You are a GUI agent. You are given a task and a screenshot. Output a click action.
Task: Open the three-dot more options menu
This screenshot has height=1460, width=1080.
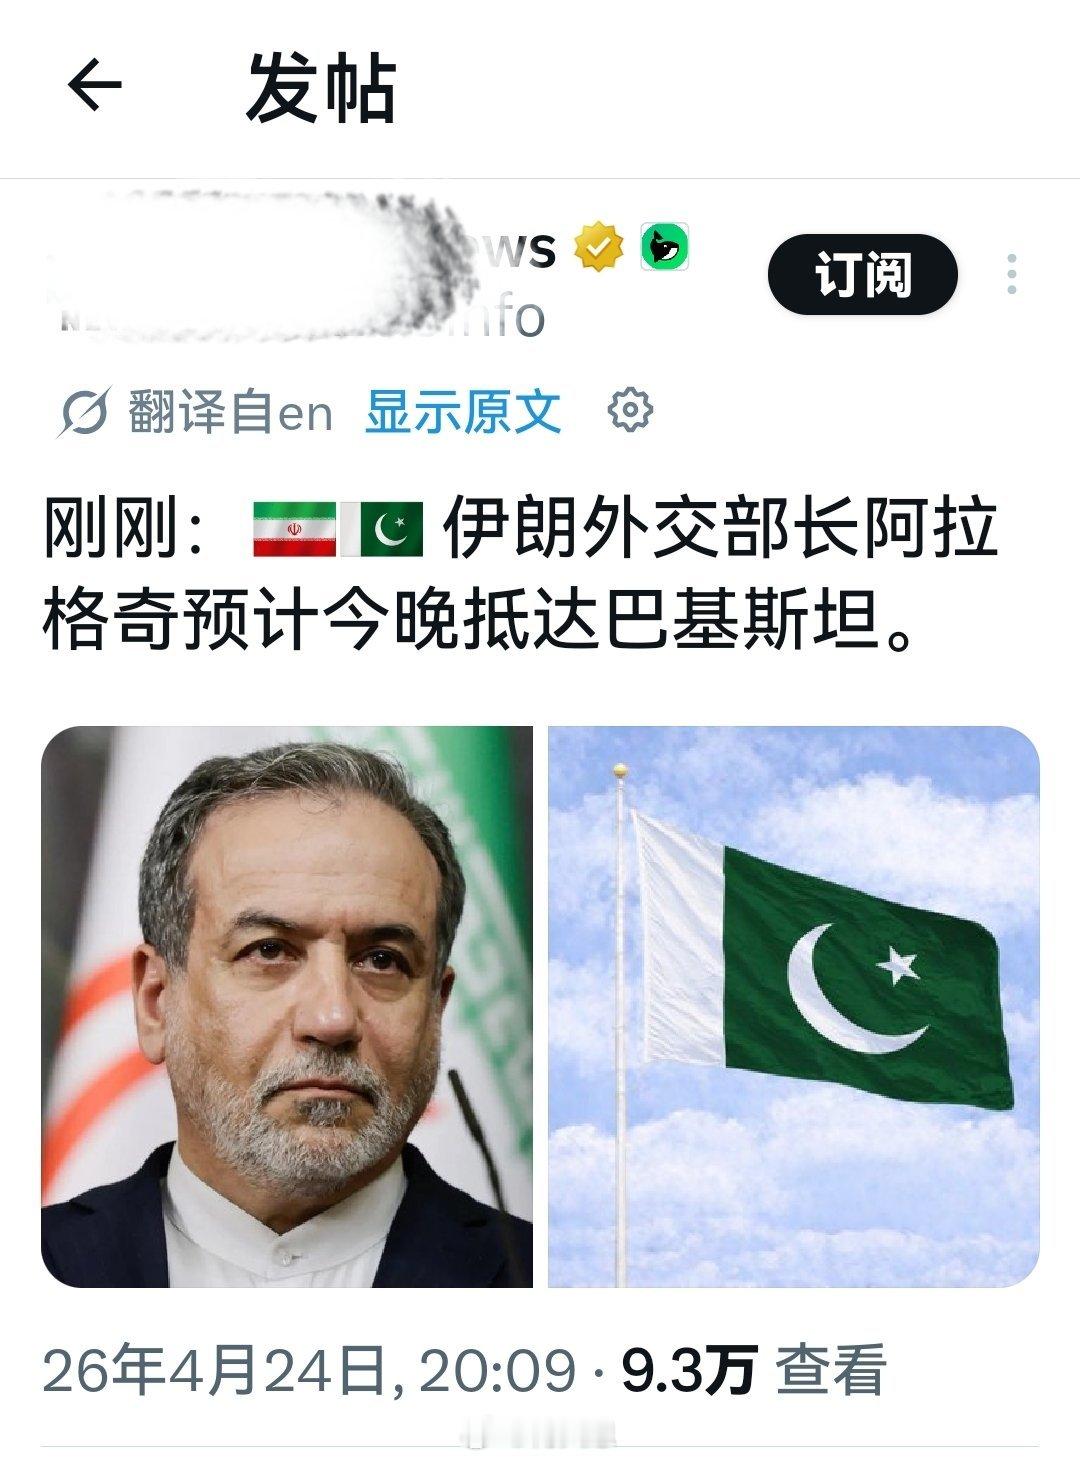pos(1012,274)
